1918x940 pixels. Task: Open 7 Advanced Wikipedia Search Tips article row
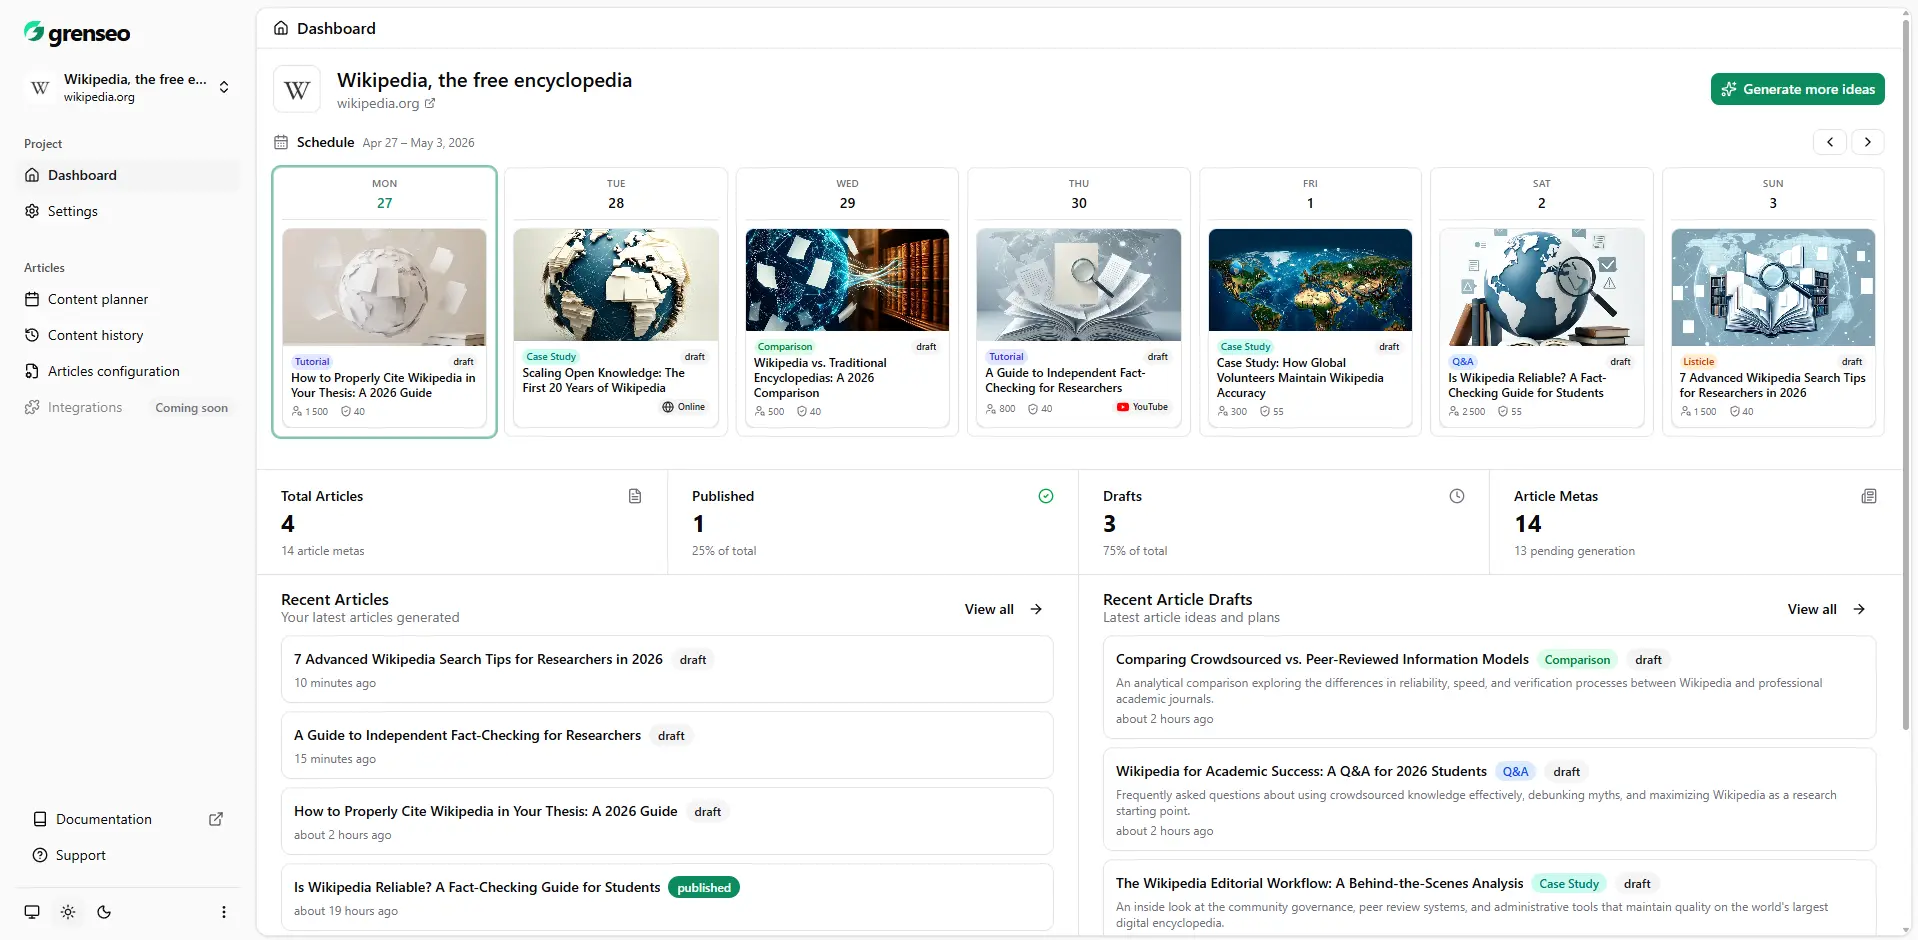667,670
